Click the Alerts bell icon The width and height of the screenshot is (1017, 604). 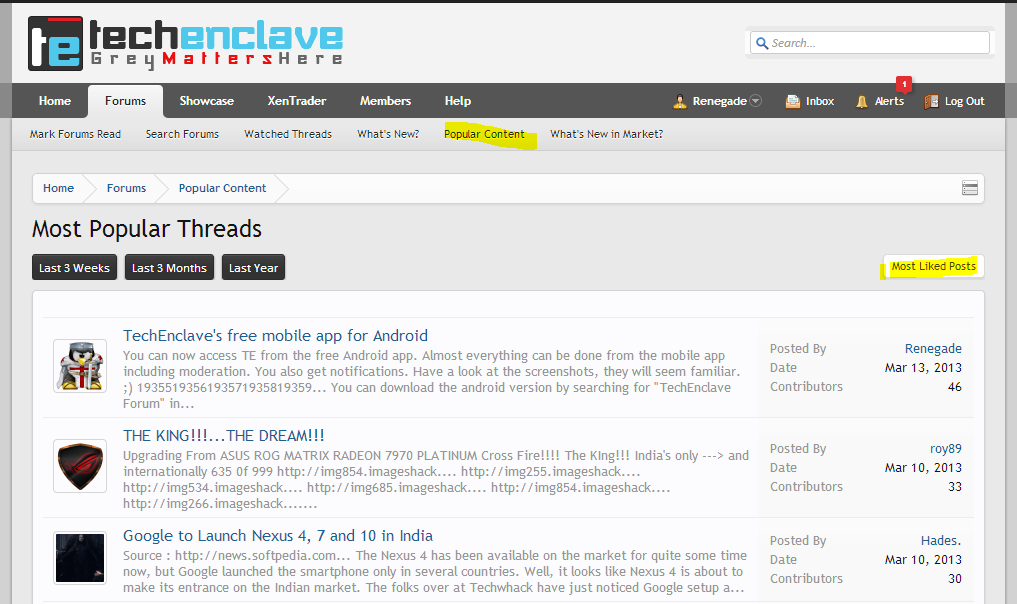tap(861, 101)
